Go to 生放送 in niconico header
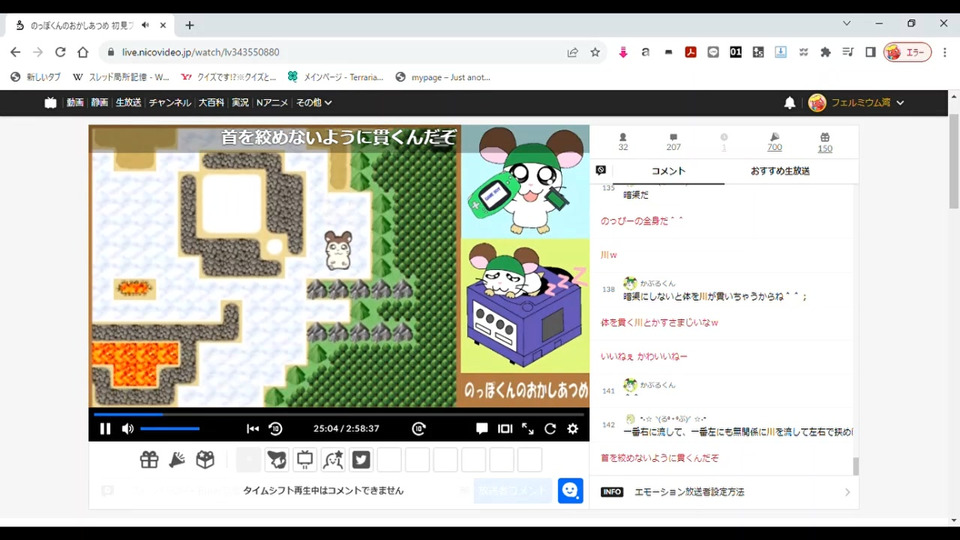 point(129,103)
